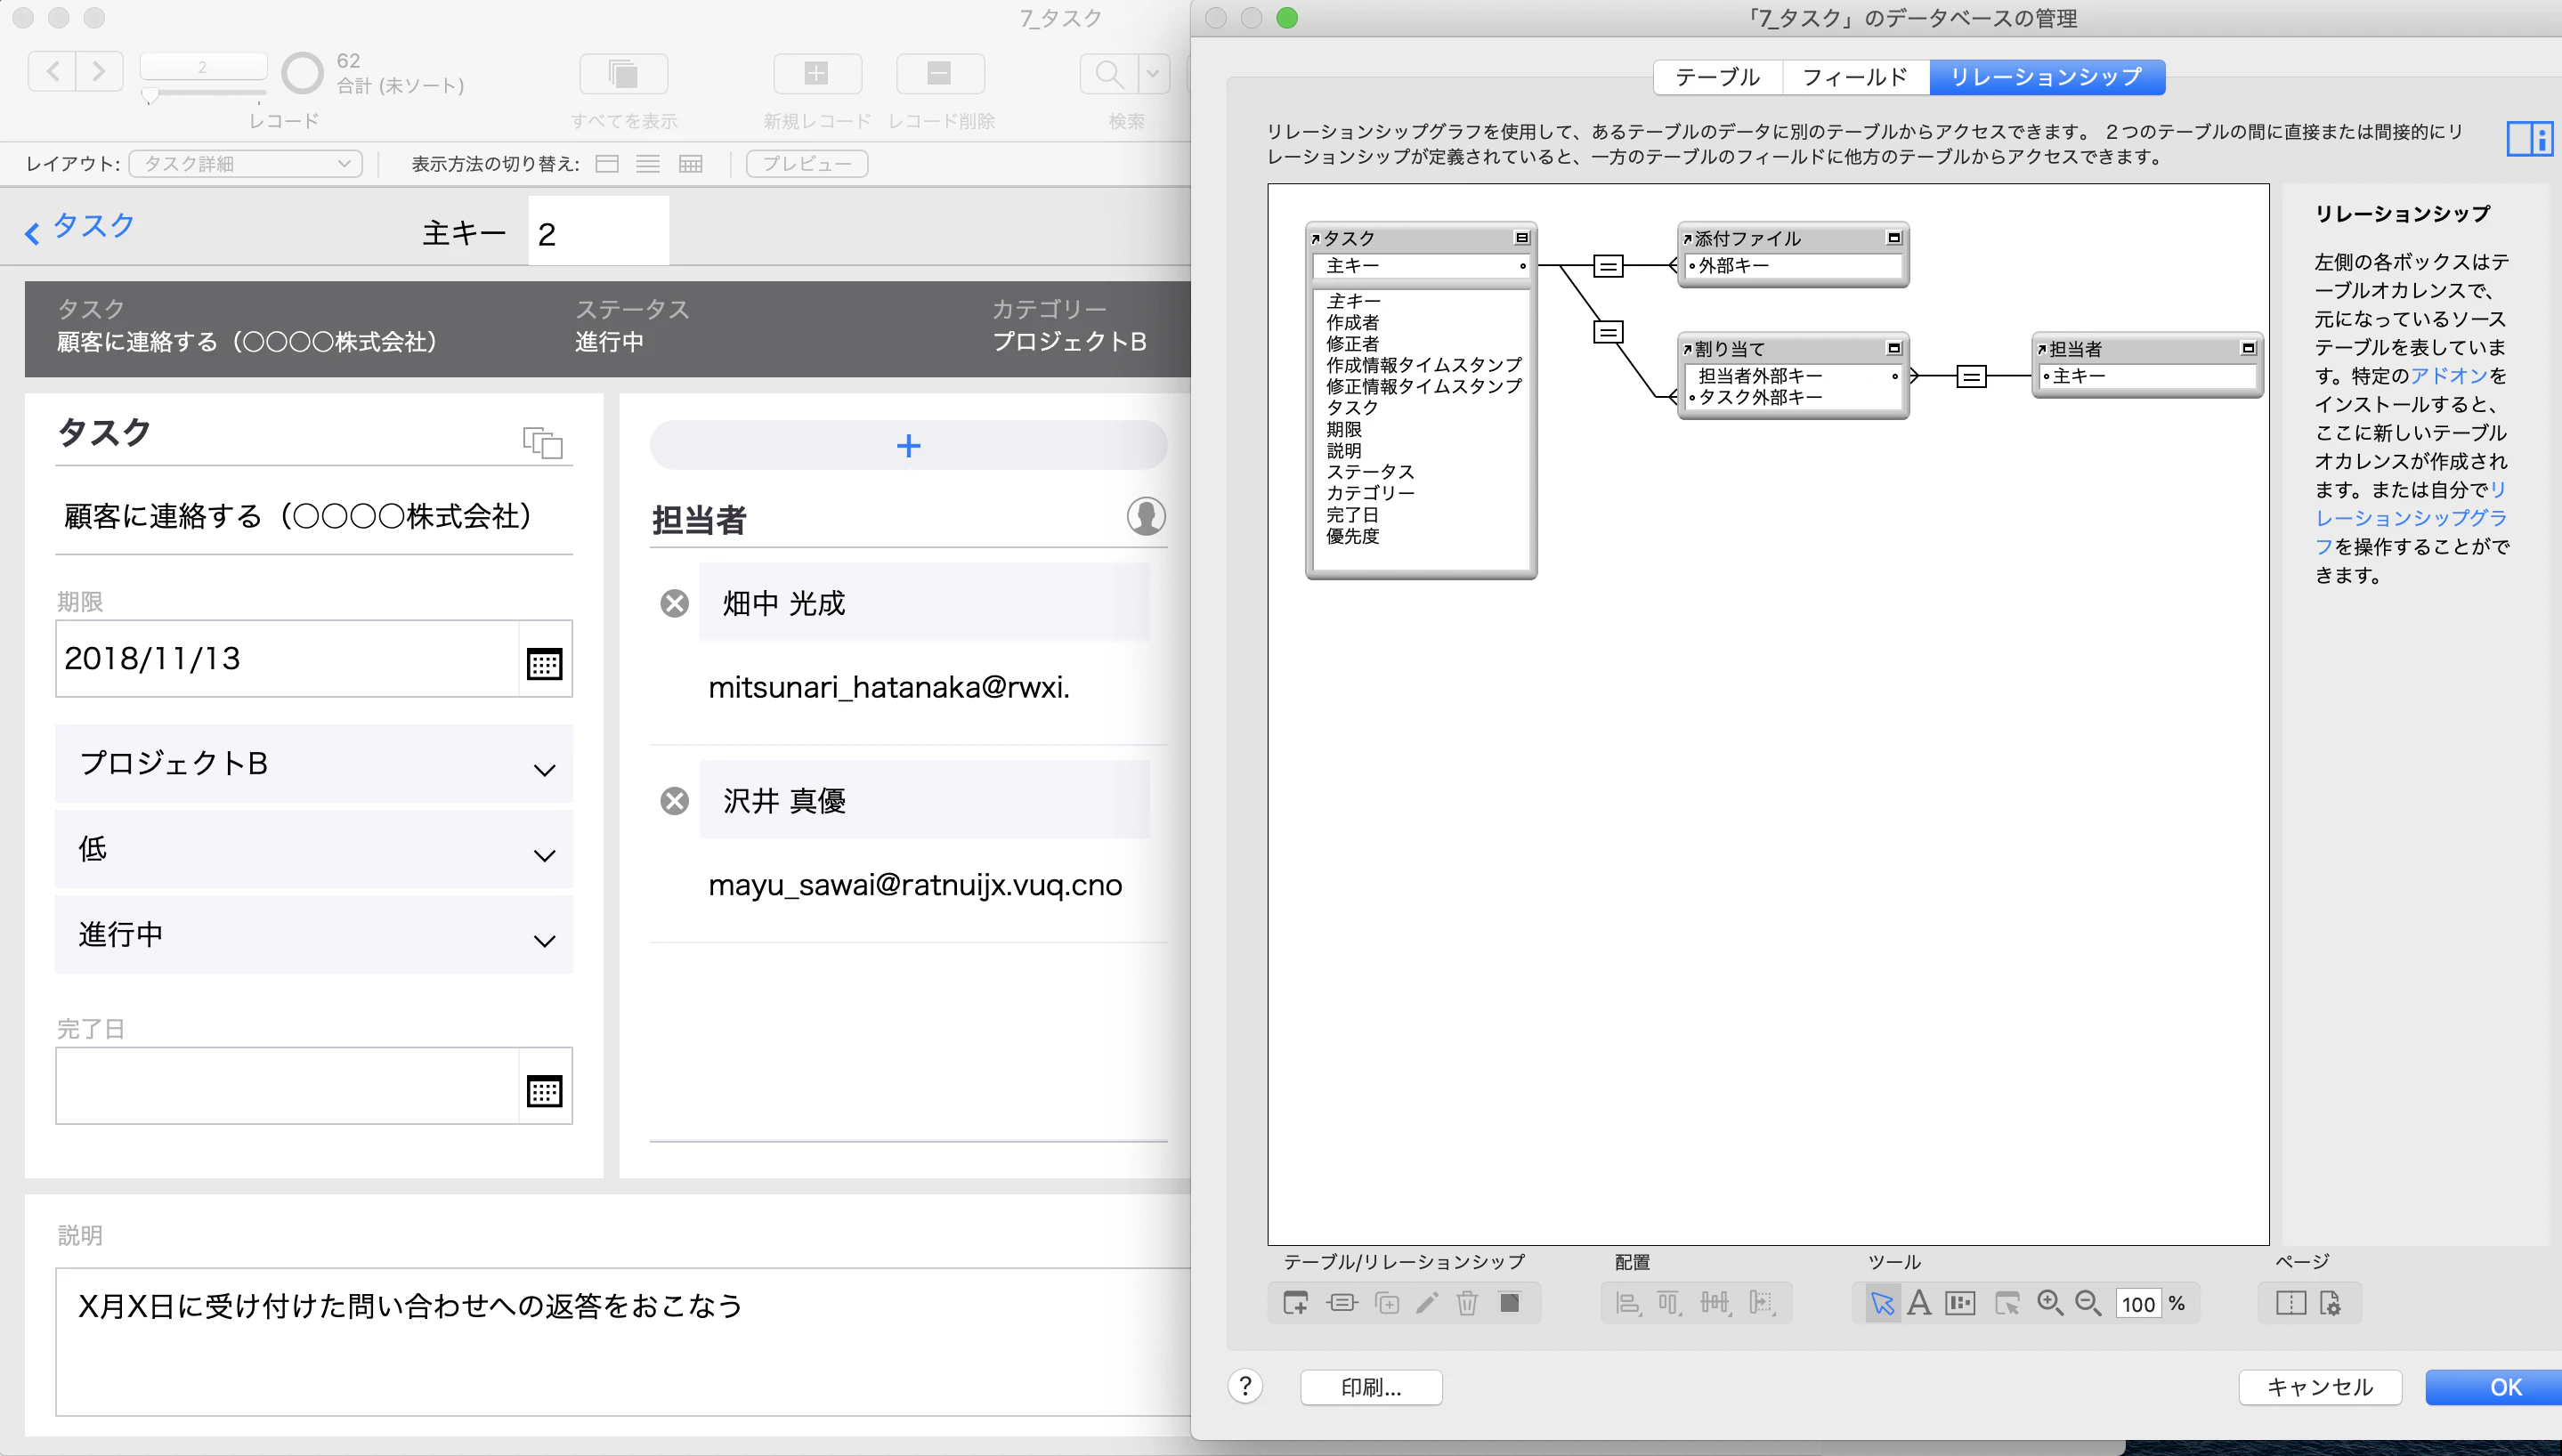Add an assignee with the plus button
2562x1456 pixels.
(908, 445)
